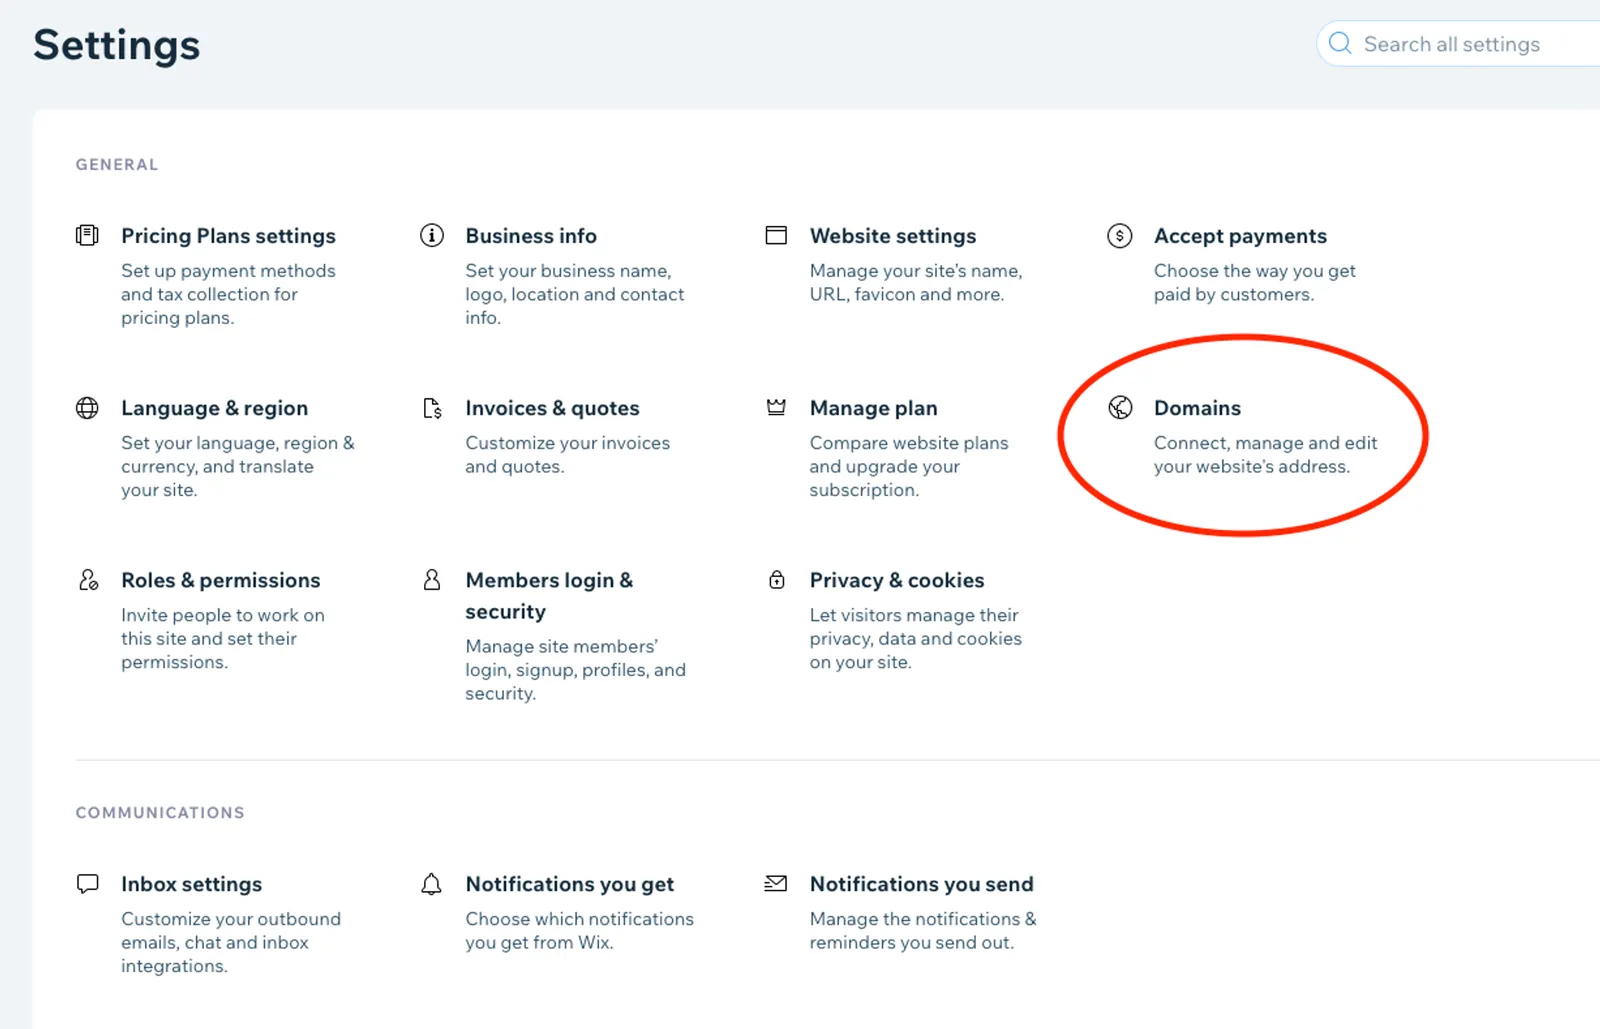Open the Business info settings

click(x=531, y=236)
